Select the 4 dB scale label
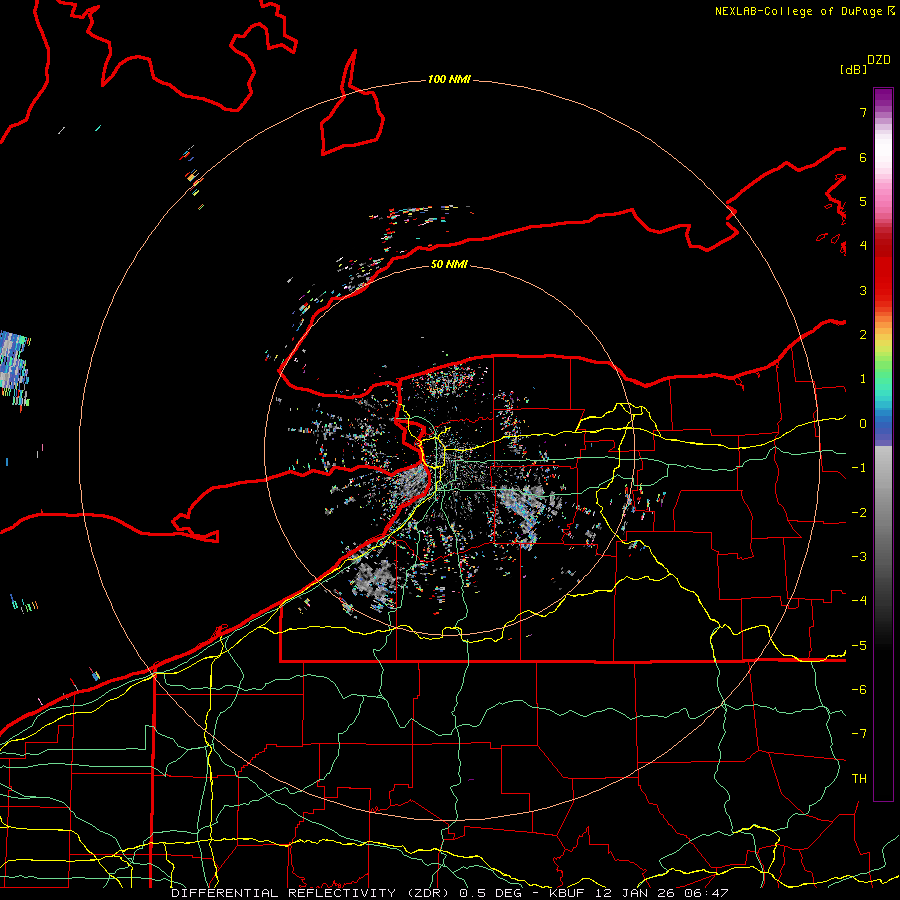Image resolution: width=900 pixels, height=900 pixels. coord(863,246)
